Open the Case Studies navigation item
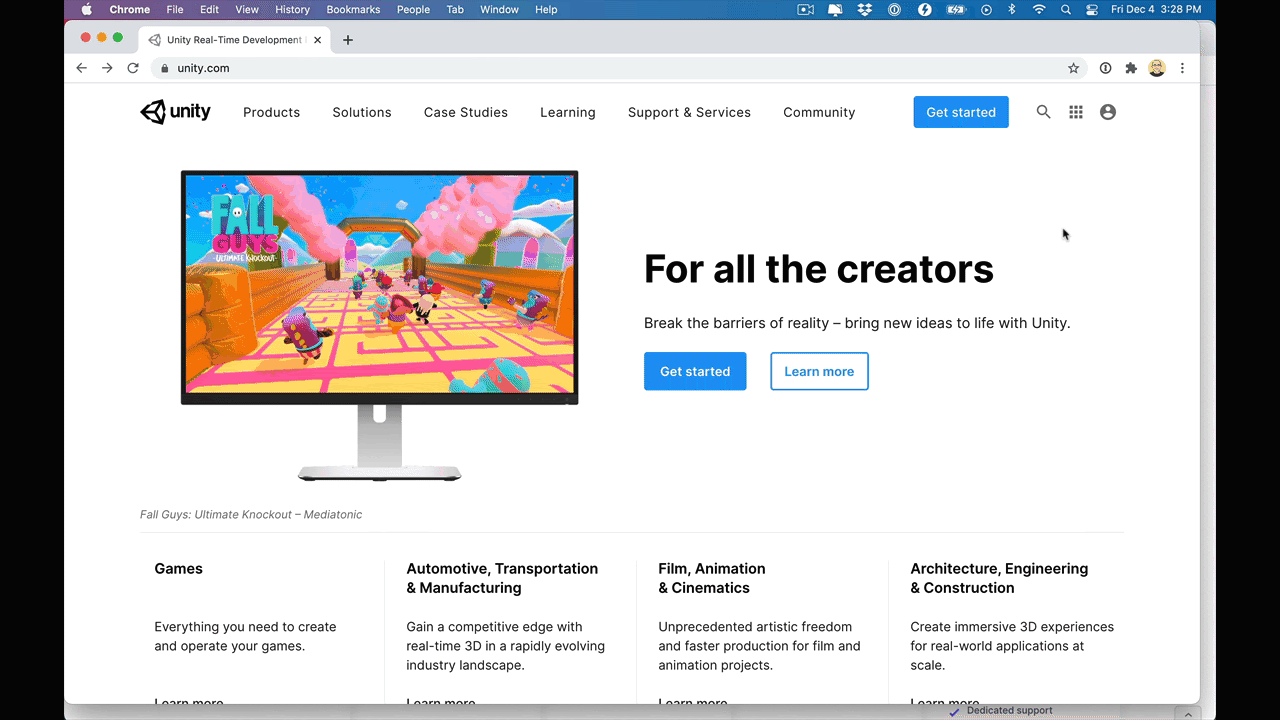Screen dimensions: 1280x720 click(x=466, y=112)
